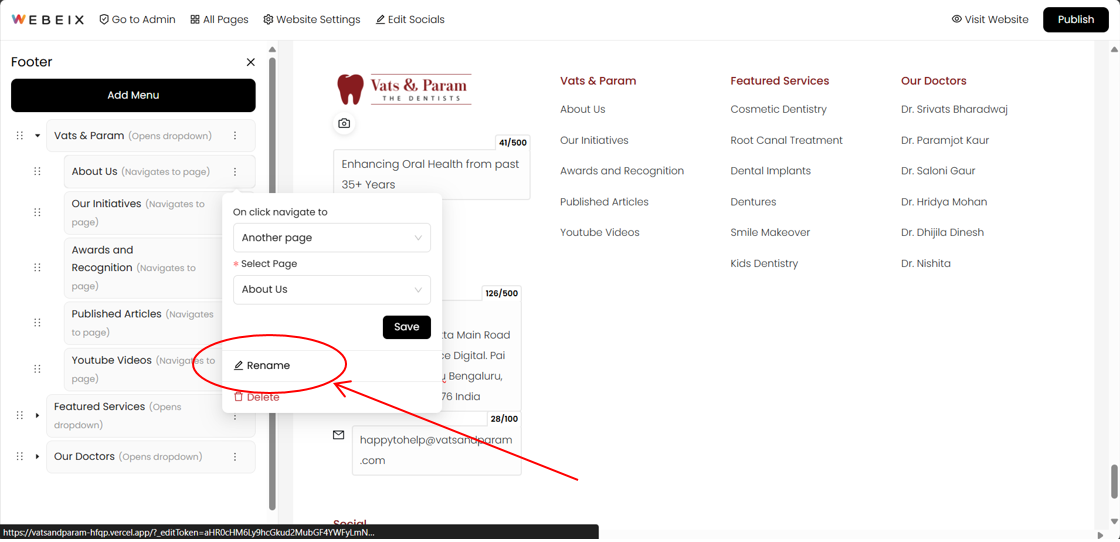
Task: Edit the happytohelp email field
Action: 436,450
